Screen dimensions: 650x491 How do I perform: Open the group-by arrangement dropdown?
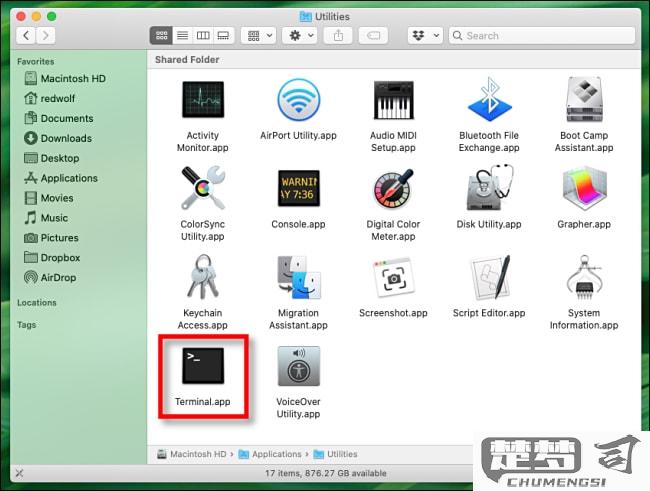pos(260,36)
